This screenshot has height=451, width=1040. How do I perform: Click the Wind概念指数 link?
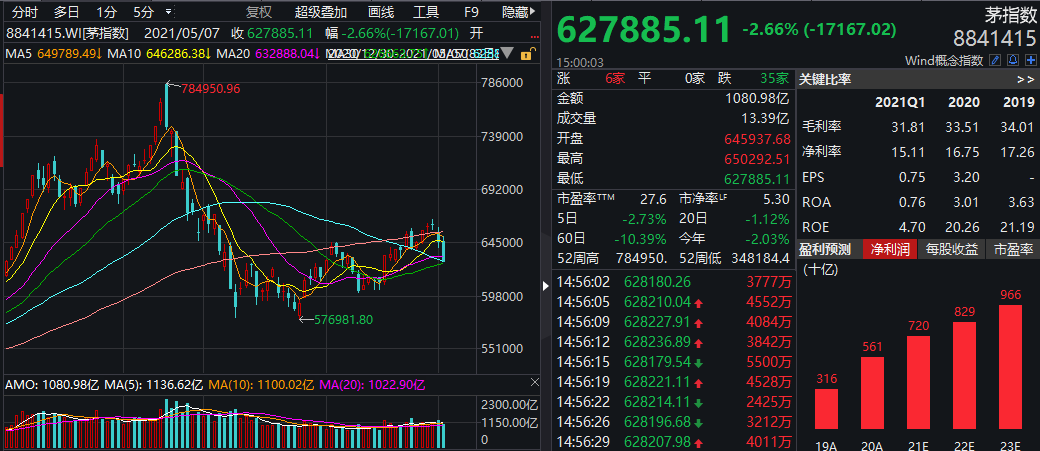point(944,60)
